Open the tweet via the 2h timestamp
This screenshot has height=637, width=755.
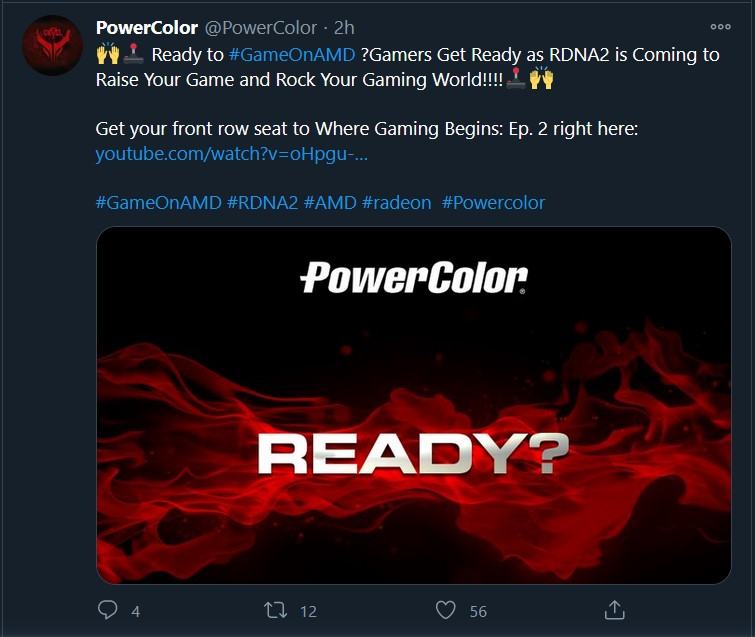[x=344, y=28]
